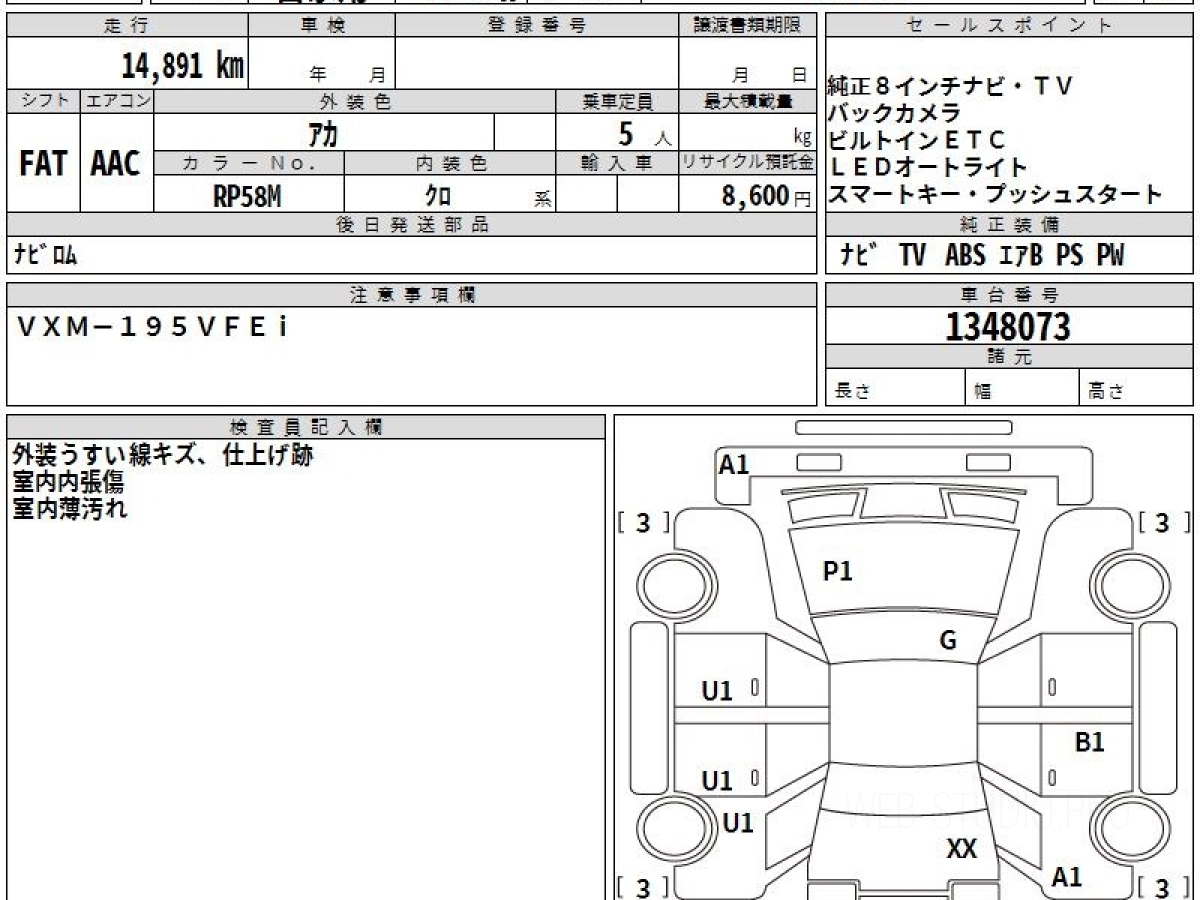Select the ナビロム entry
The width and height of the screenshot is (1200, 900).
[x=45, y=255]
